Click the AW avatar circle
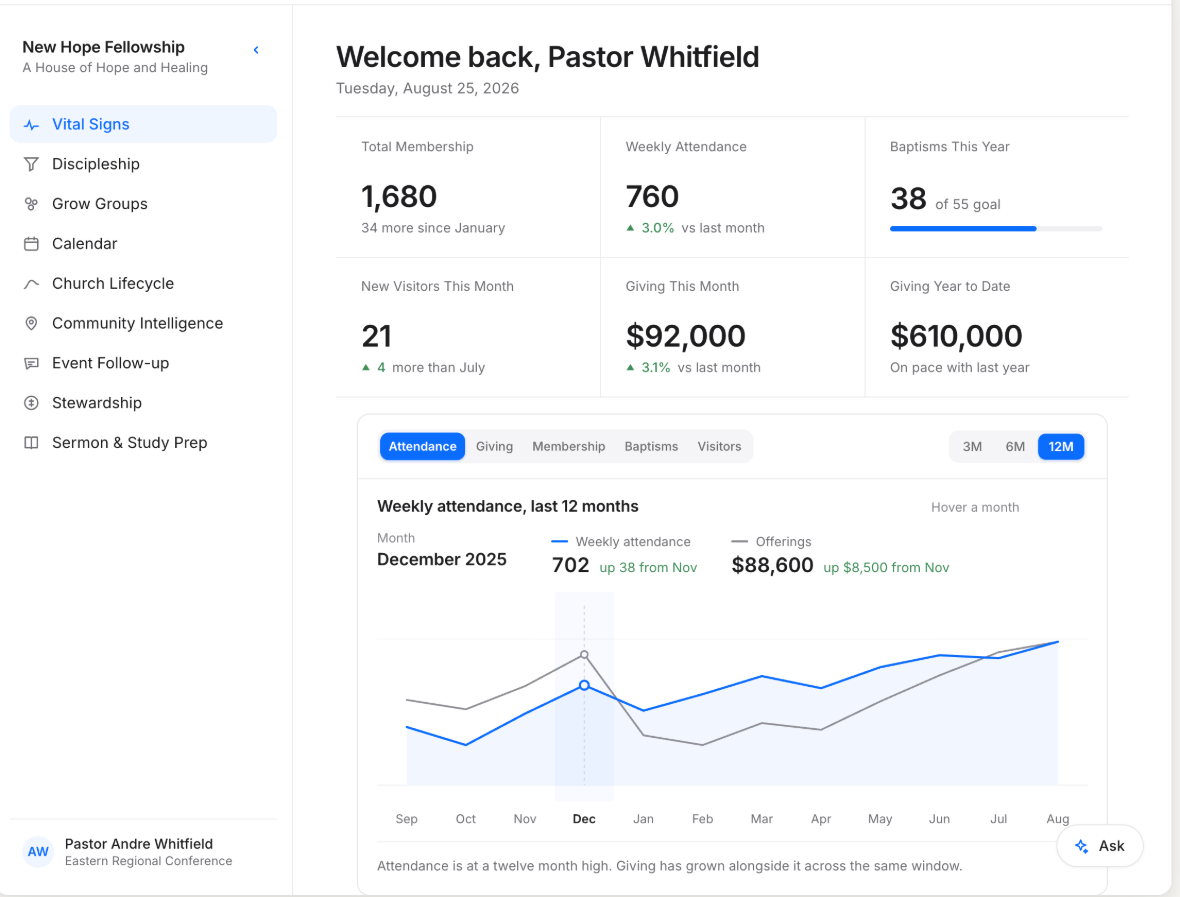 pyautogui.click(x=38, y=852)
